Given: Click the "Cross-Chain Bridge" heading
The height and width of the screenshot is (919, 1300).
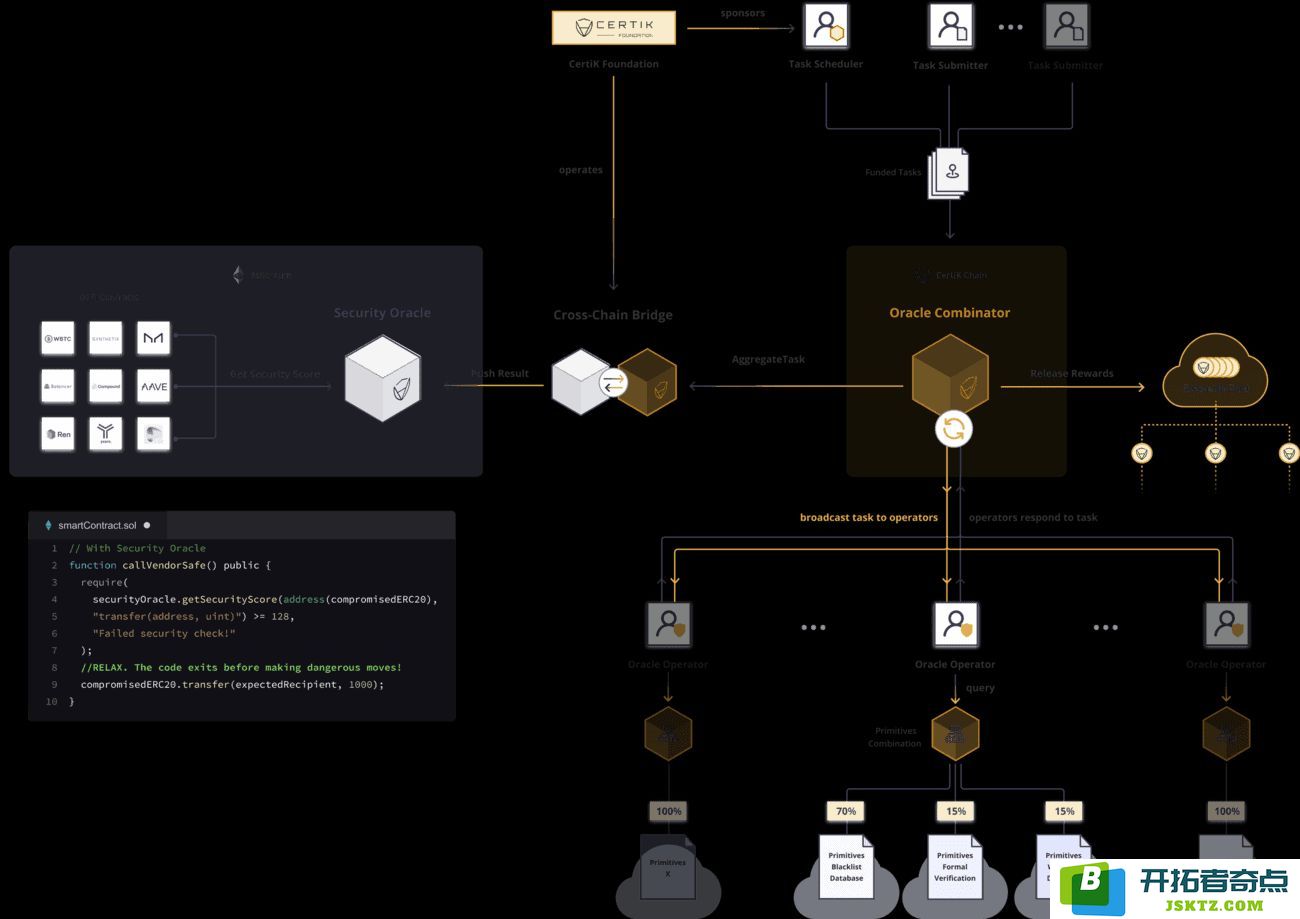Looking at the screenshot, I should pos(613,315).
